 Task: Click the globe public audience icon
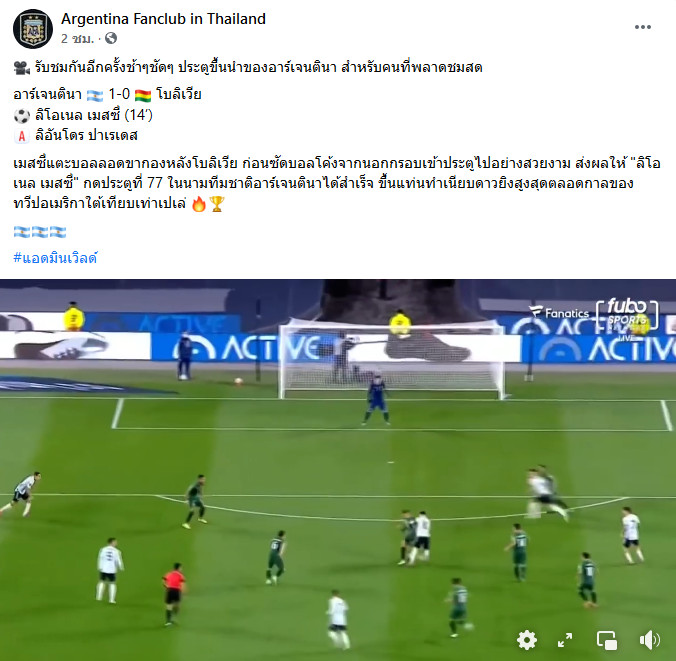pyautogui.click(x=111, y=38)
